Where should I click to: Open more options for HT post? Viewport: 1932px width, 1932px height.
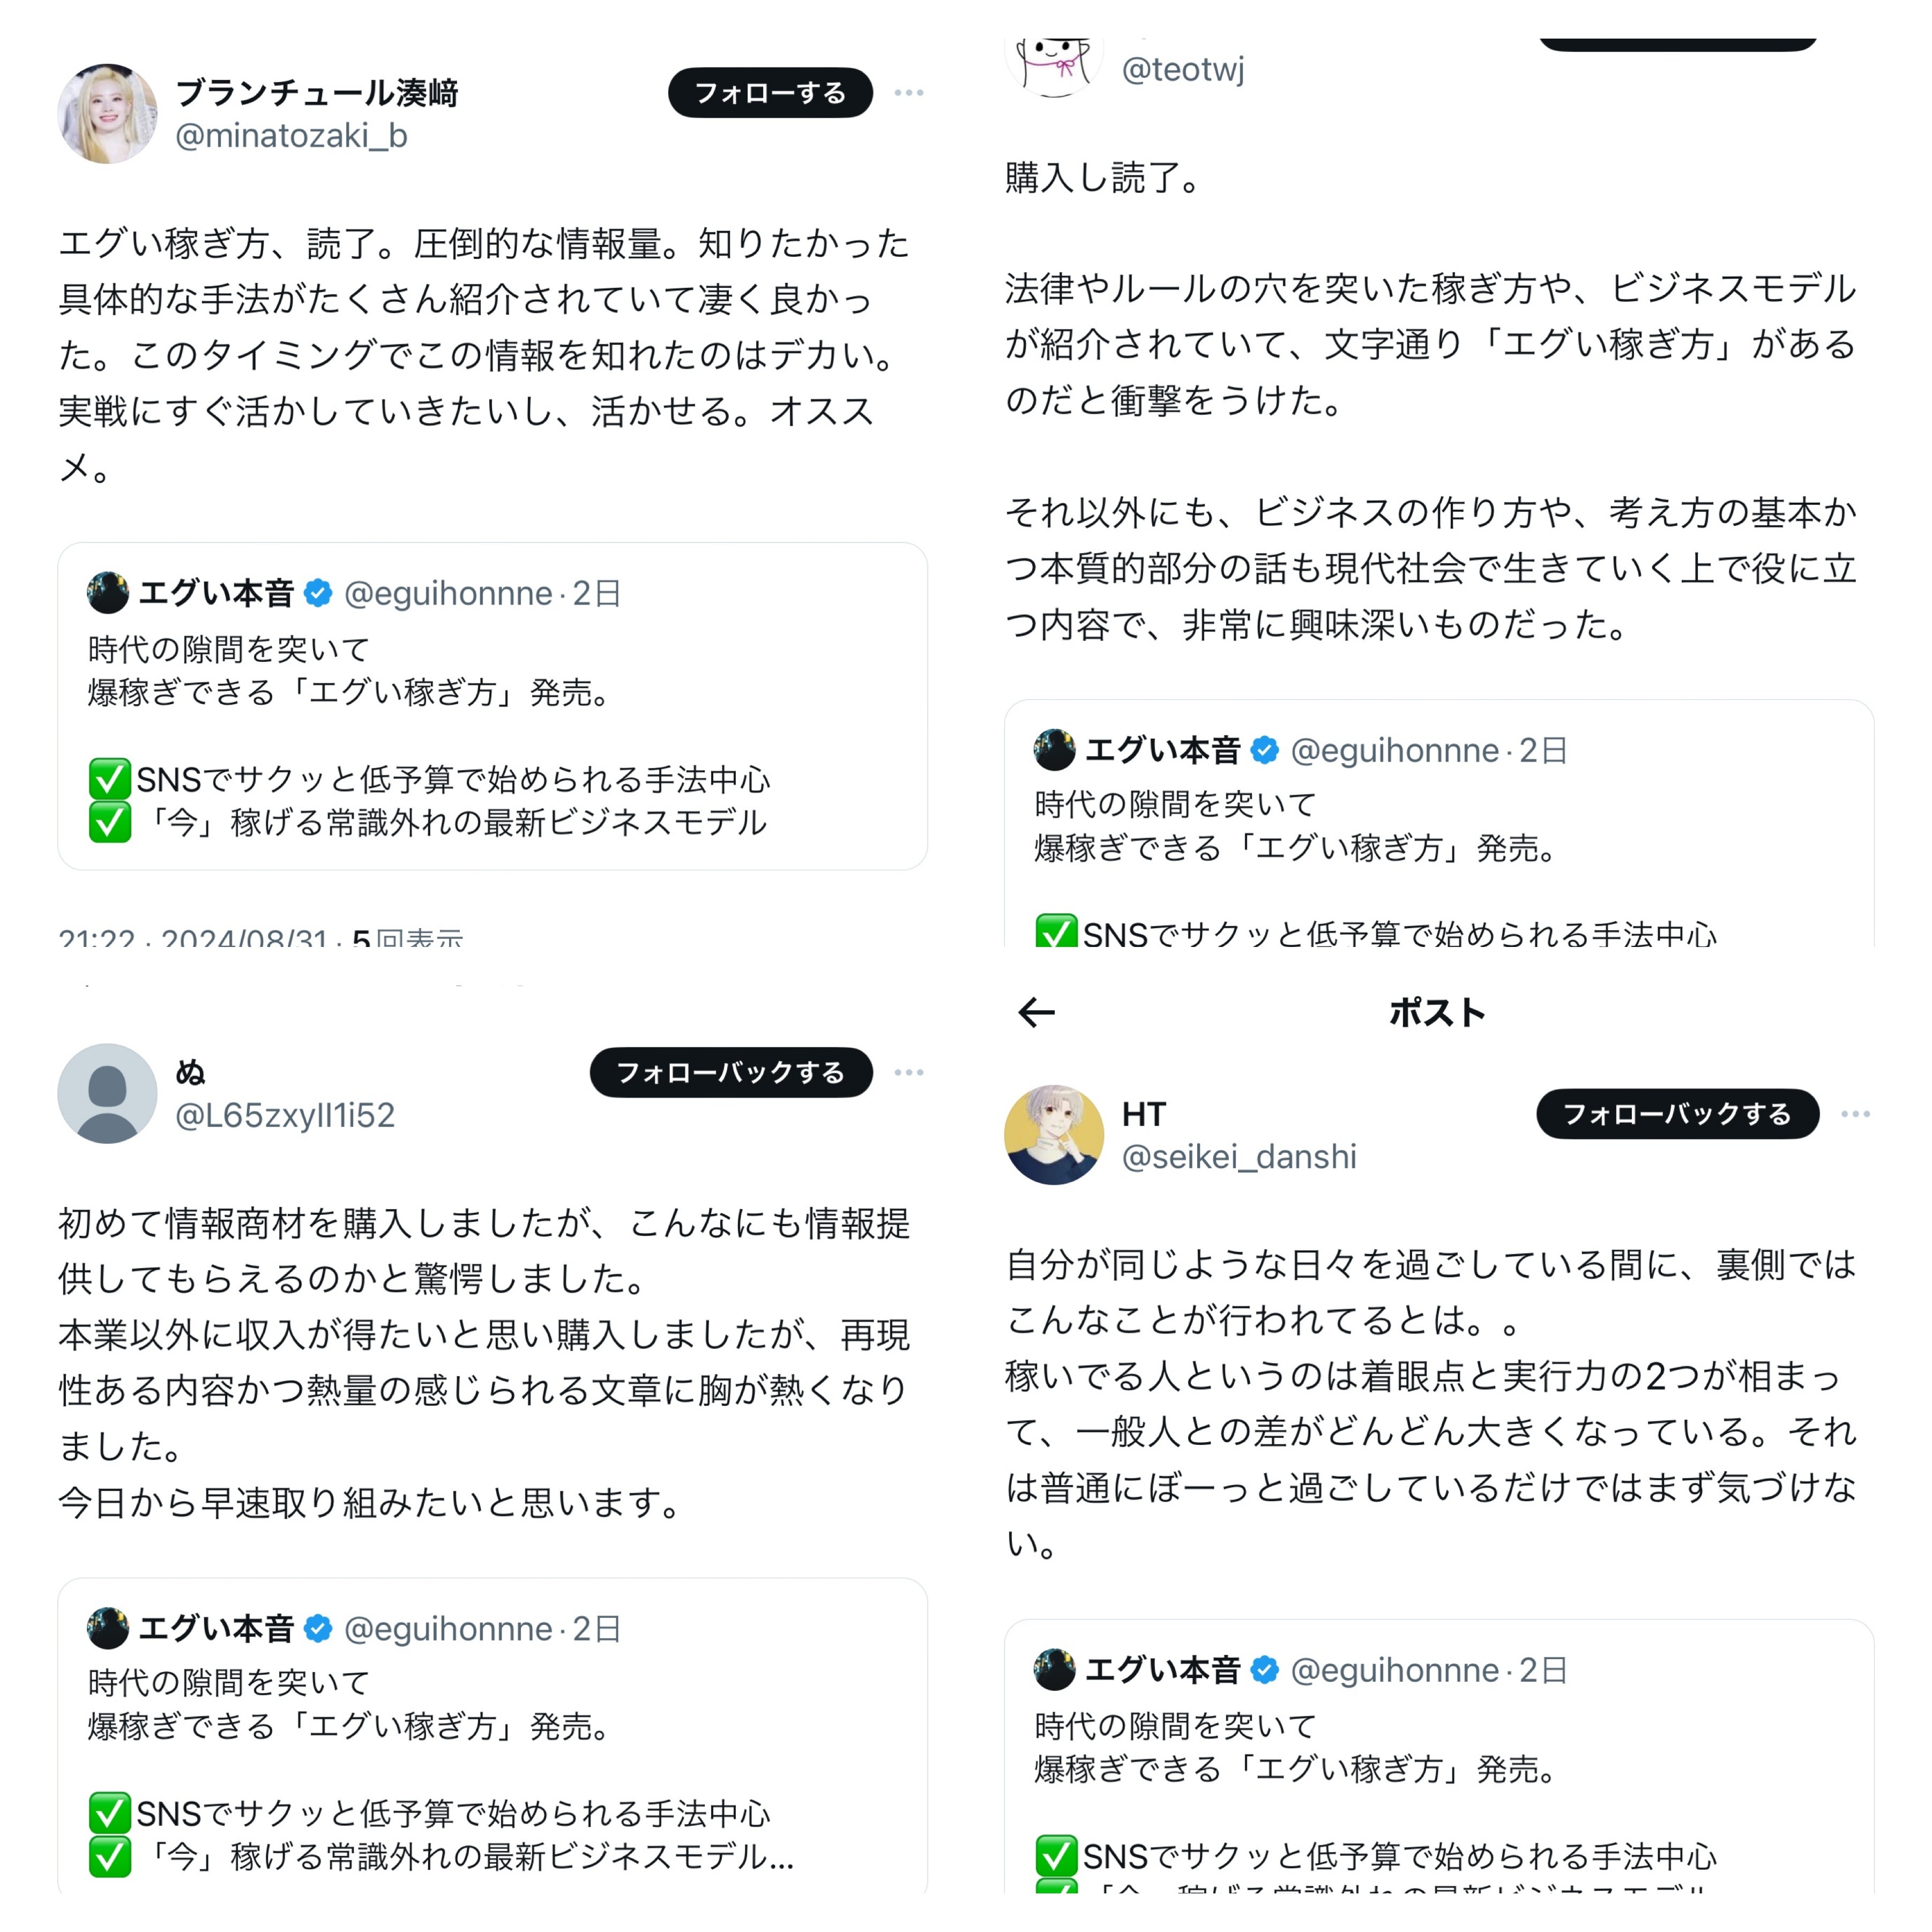coord(1855,1114)
